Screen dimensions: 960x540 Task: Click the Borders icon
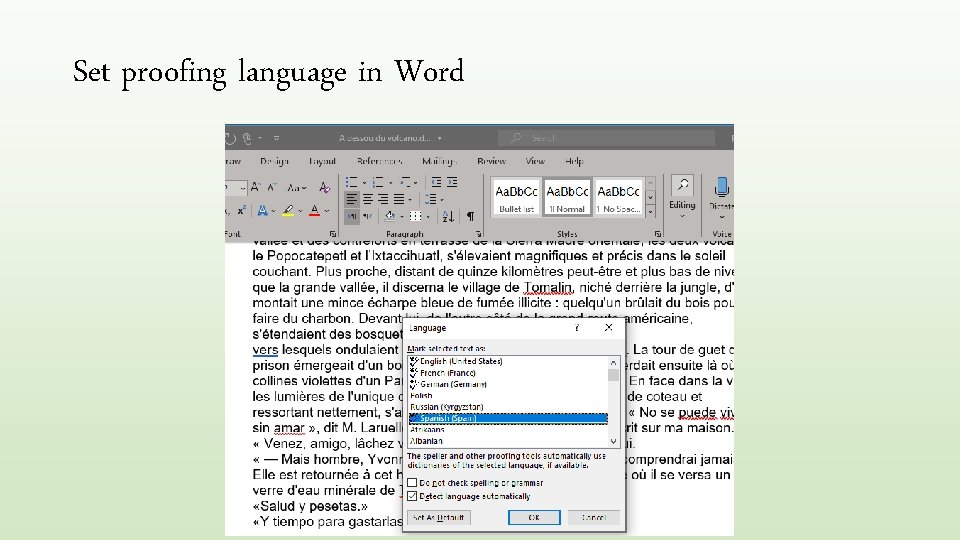(x=415, y=216)
